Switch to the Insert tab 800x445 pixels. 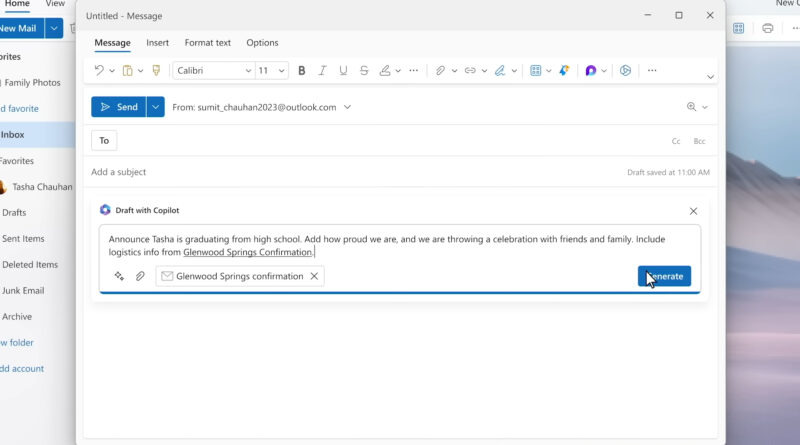[157, 43]
